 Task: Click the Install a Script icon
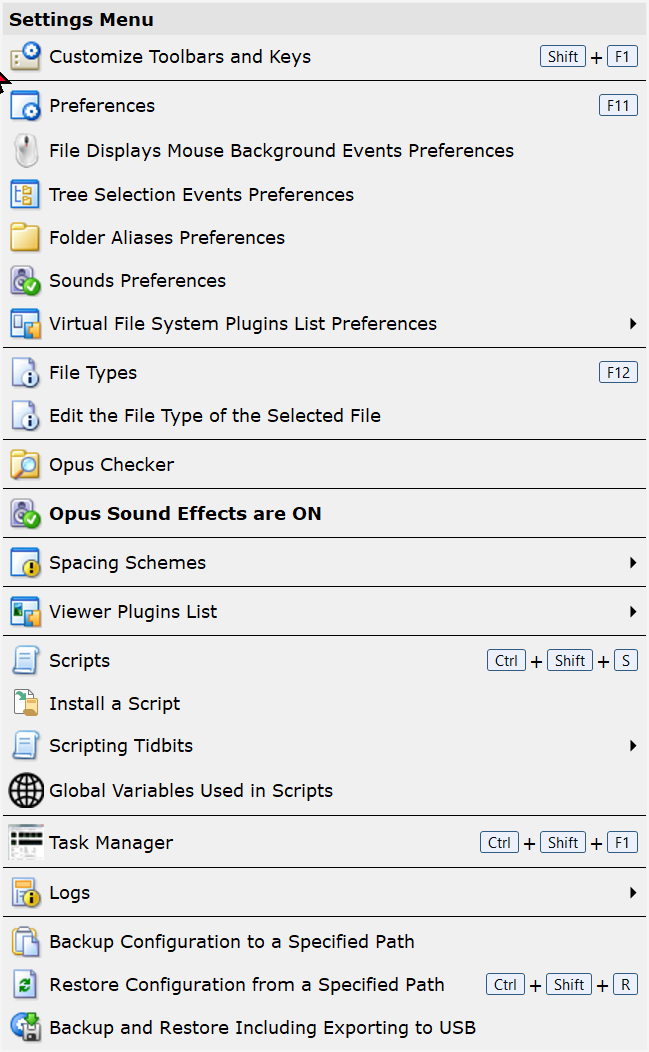(x=26, y=703)
